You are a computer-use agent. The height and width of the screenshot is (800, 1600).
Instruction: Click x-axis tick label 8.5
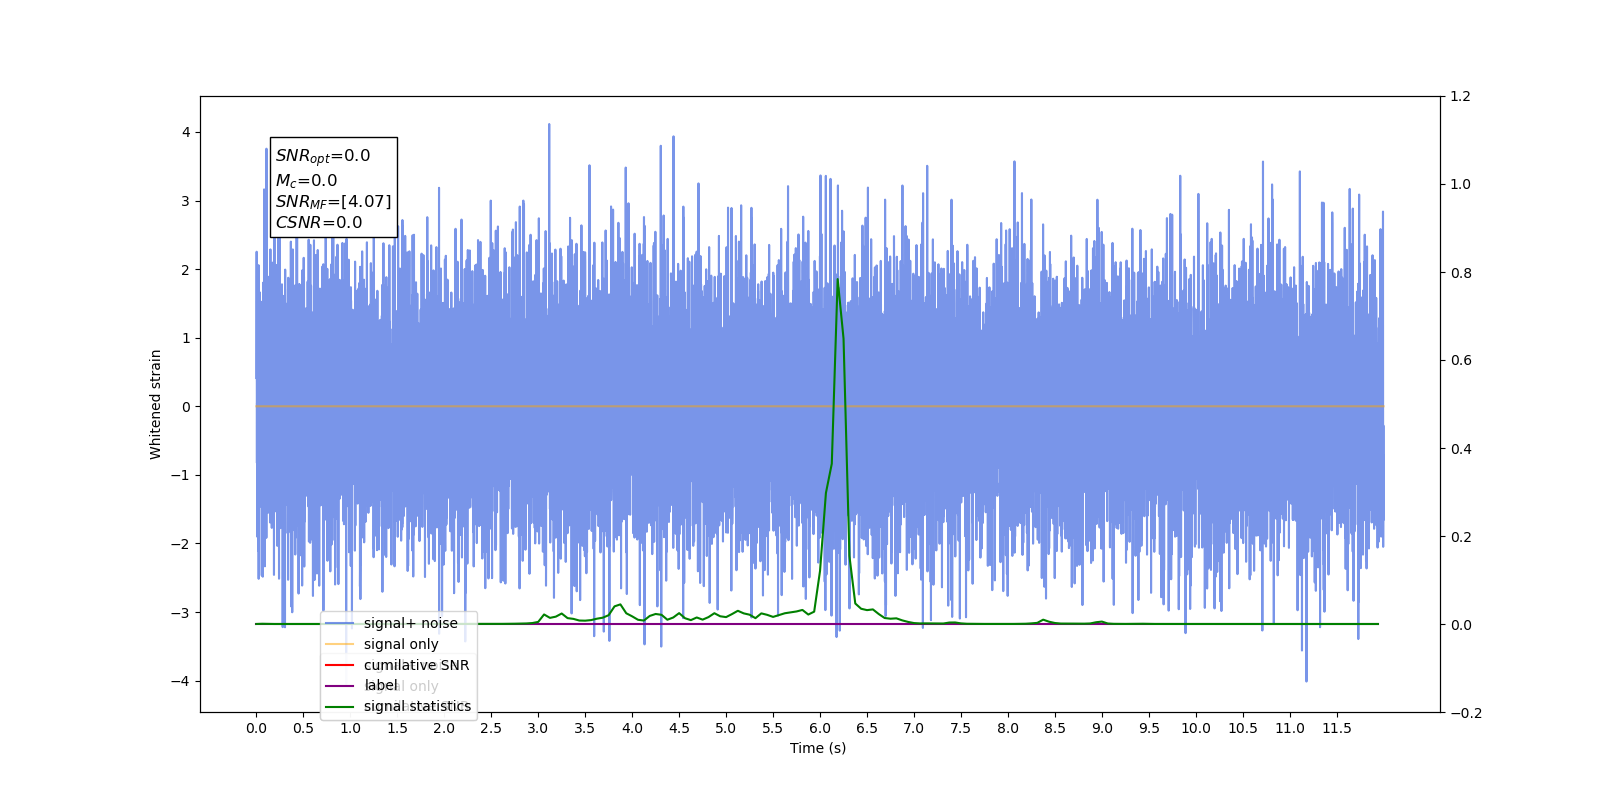tap(1055, 728)
